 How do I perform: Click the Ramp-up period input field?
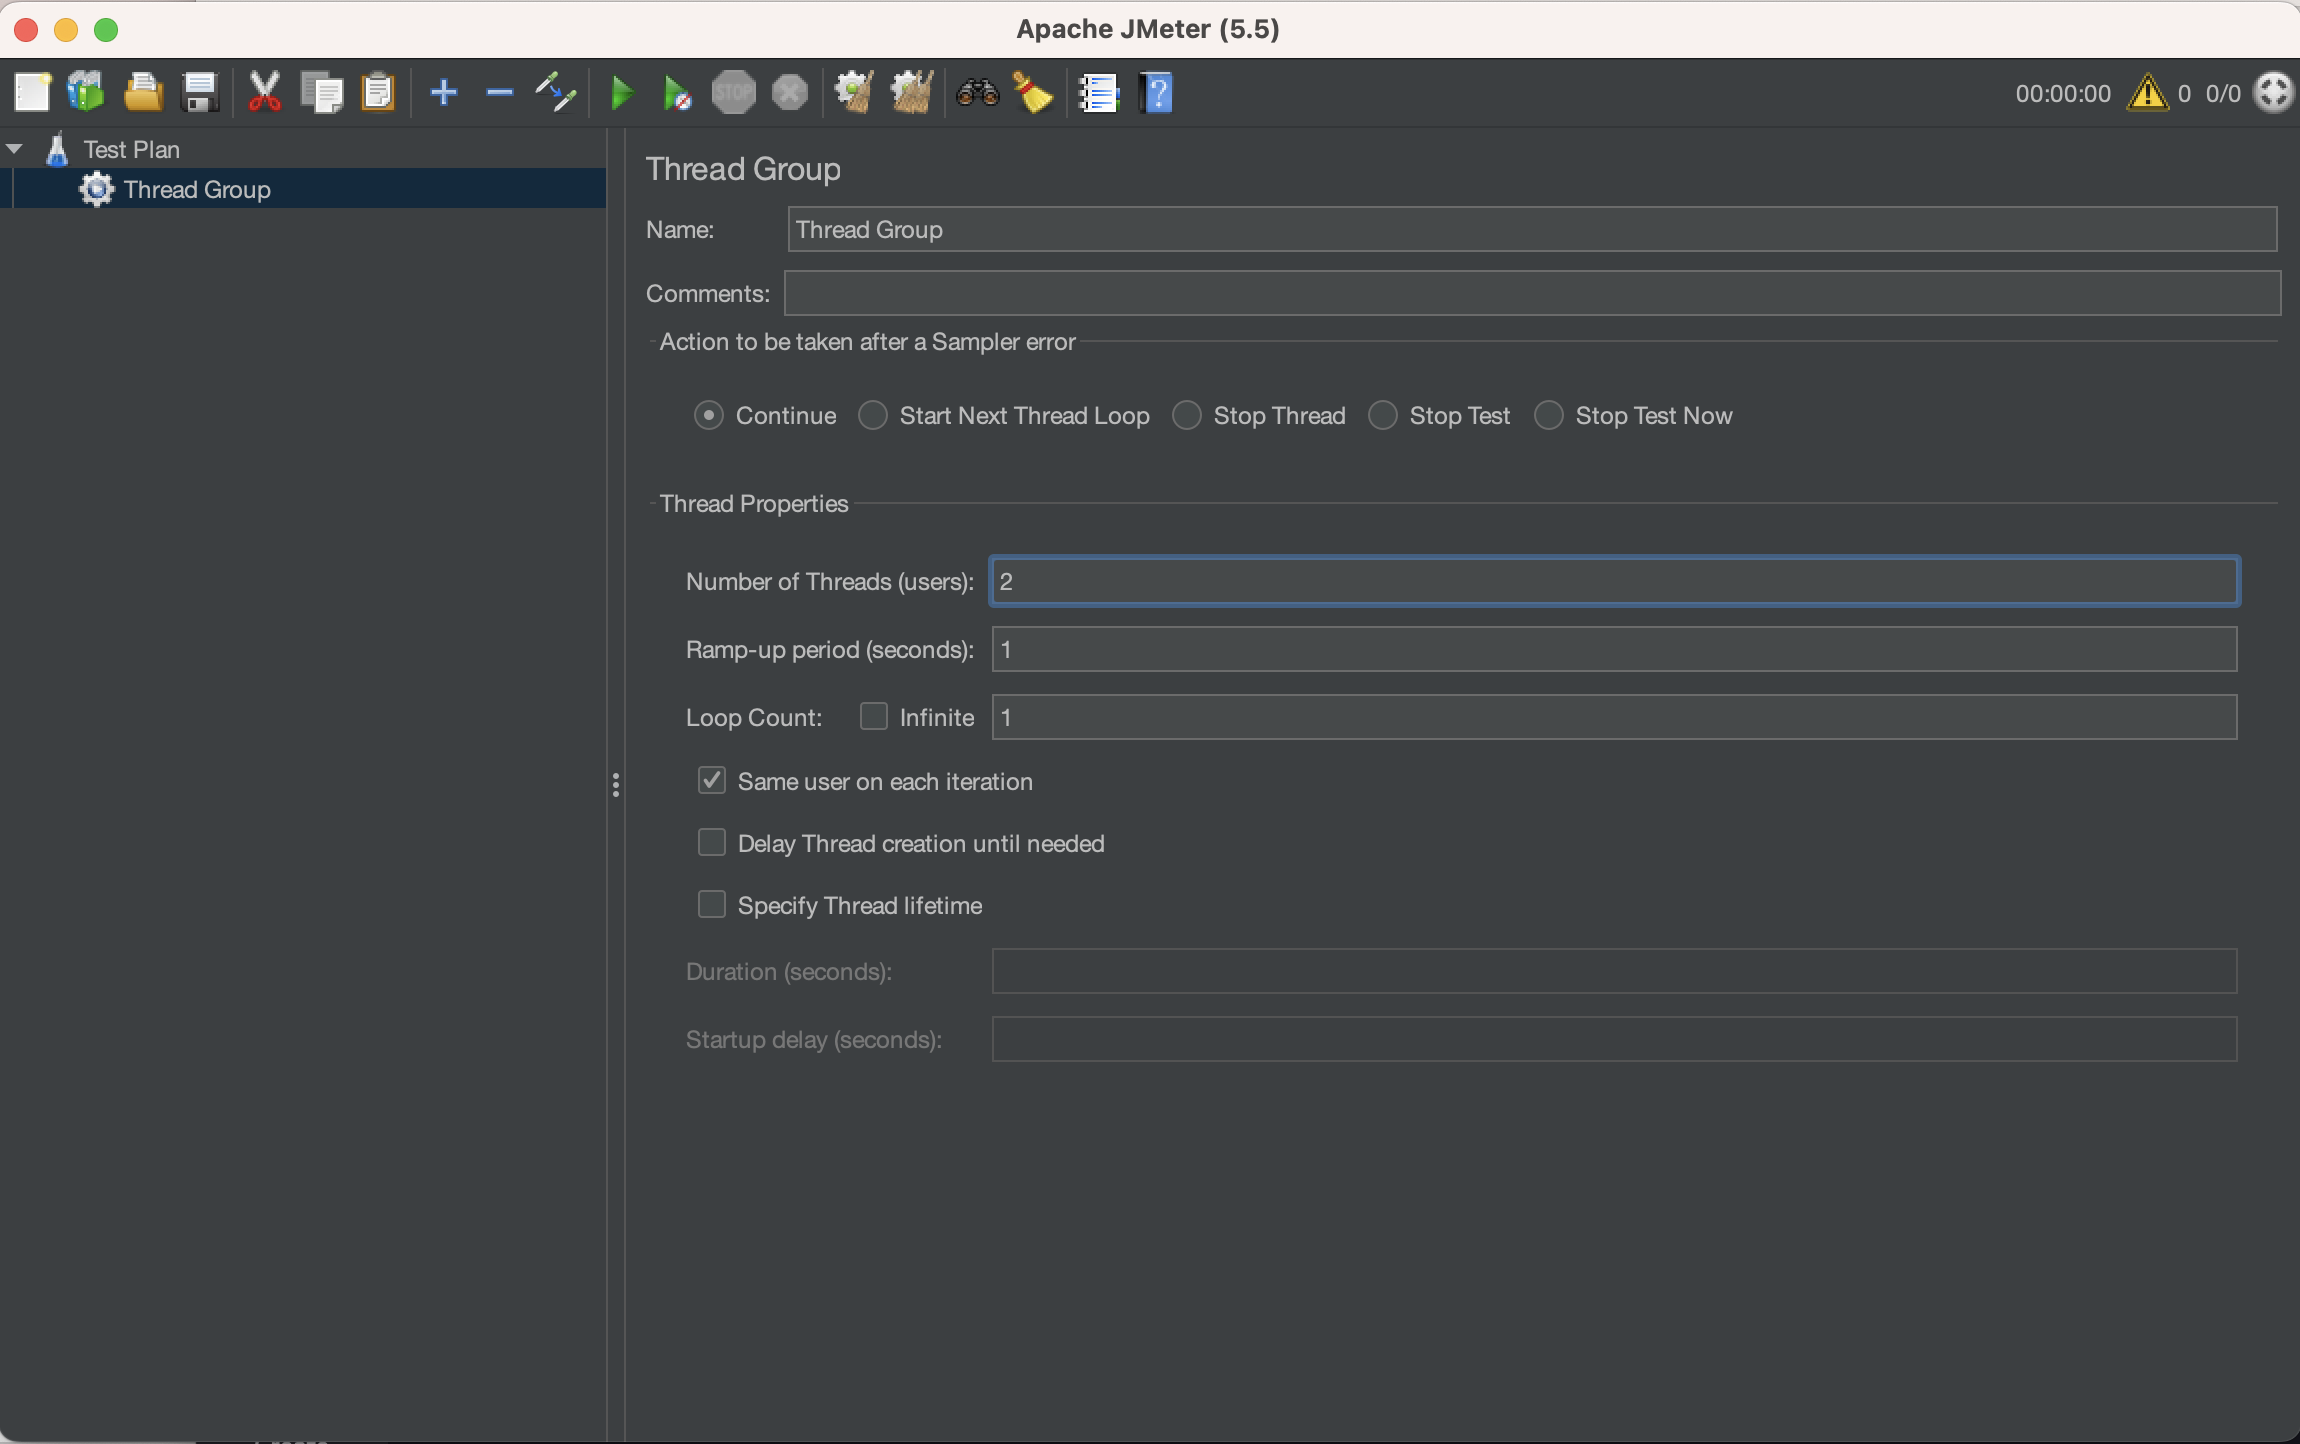tap(1613, 650)
